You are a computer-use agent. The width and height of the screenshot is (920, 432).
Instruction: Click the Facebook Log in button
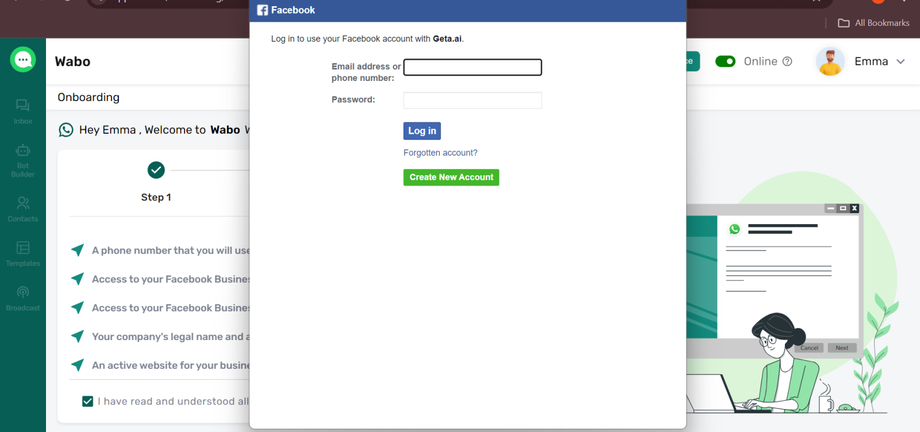(422, 131)
